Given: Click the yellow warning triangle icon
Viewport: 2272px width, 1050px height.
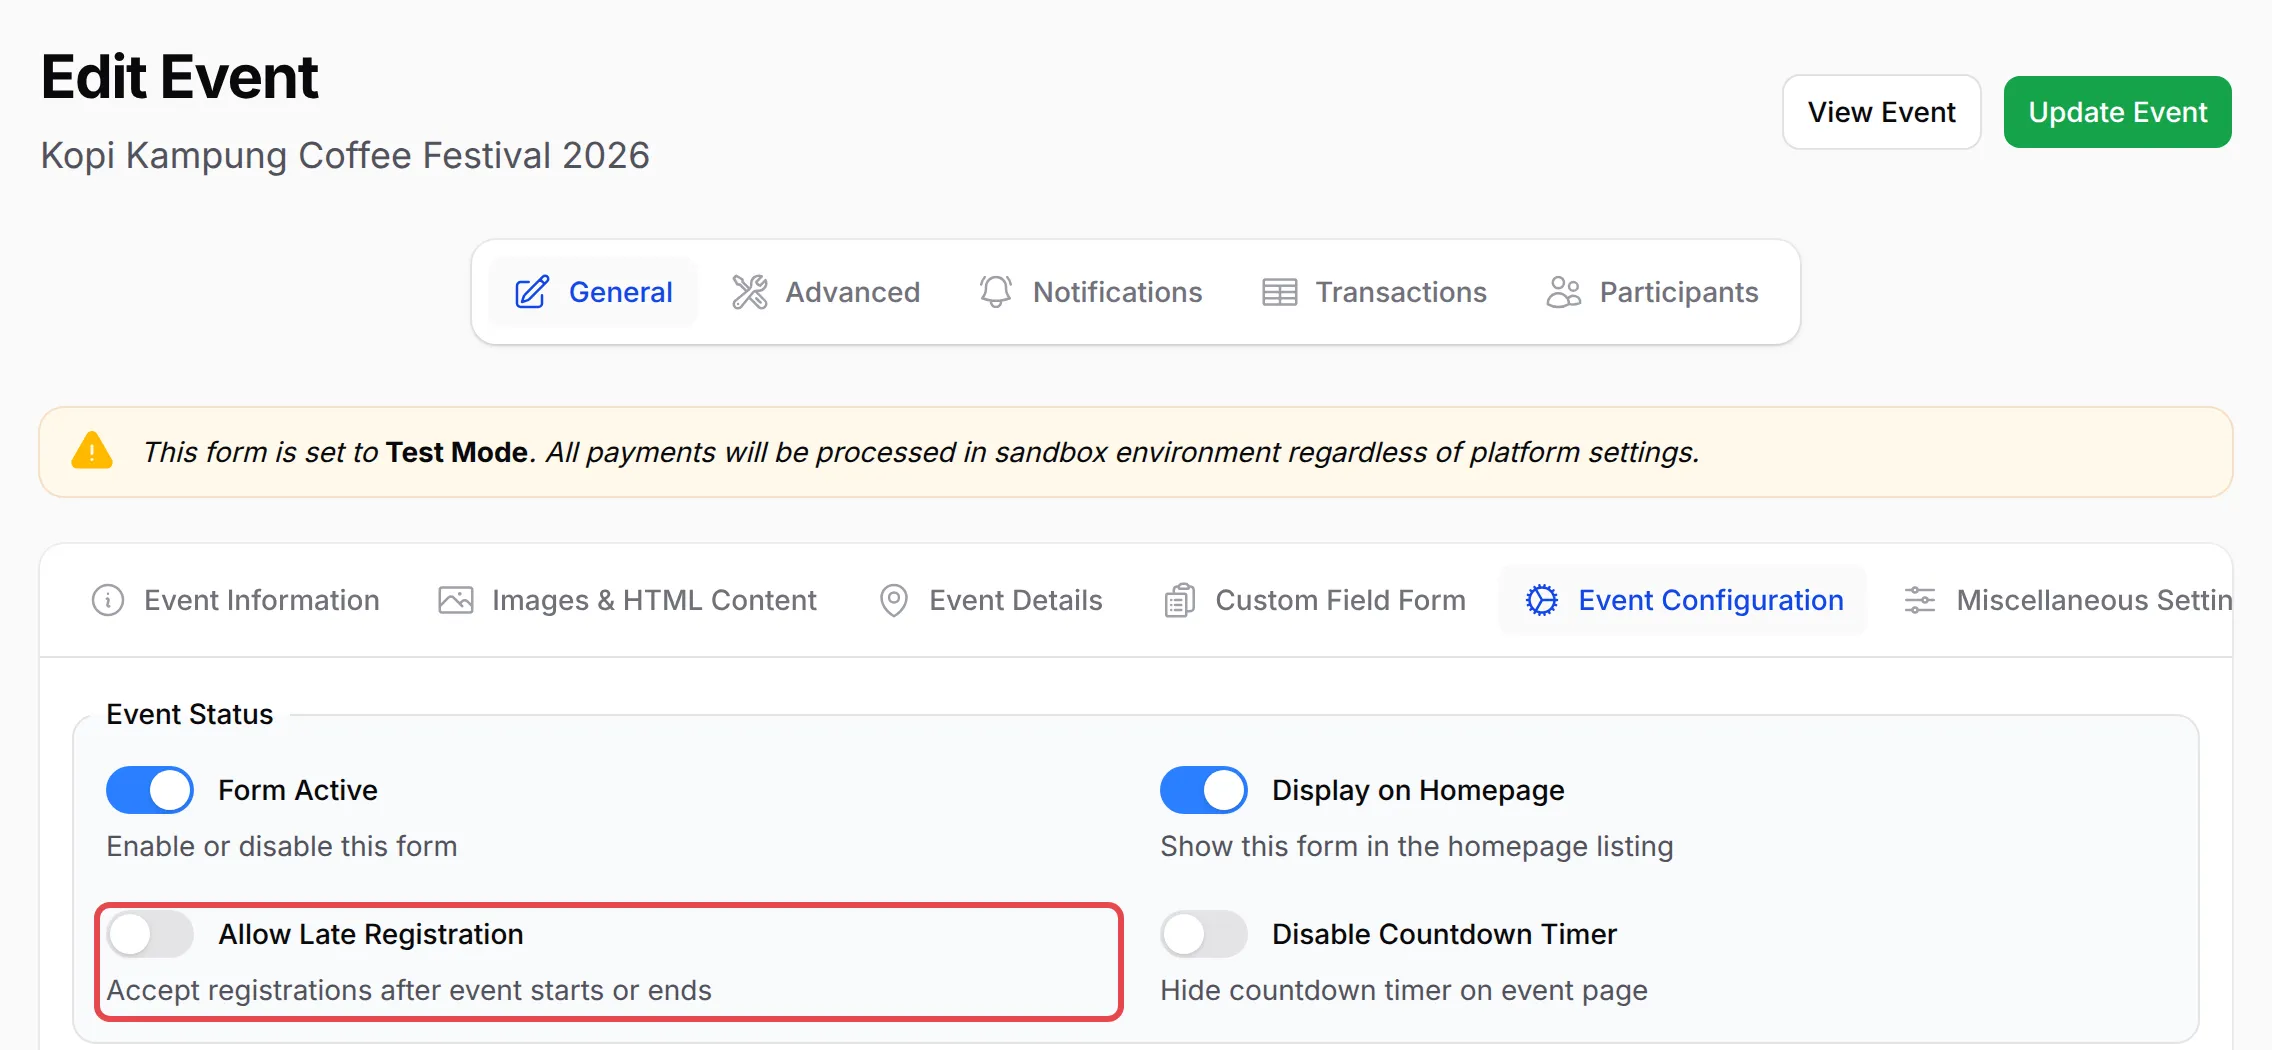Looking at the screenshot, I should pos(92,451).
